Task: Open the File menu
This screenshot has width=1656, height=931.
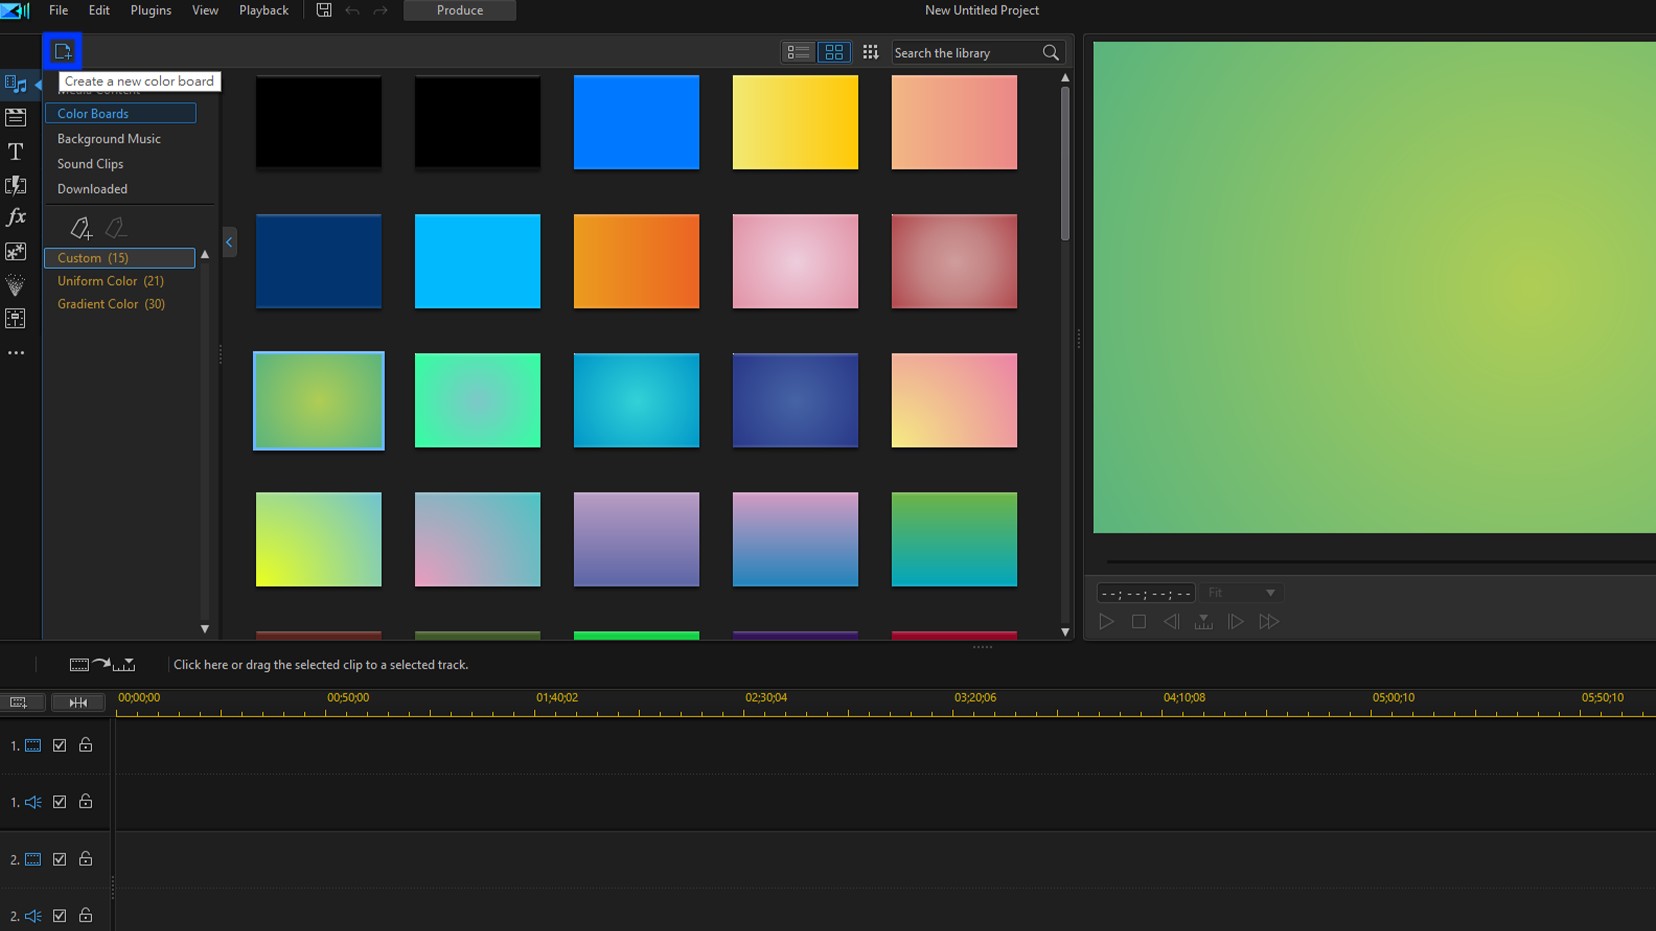Action: point(59,10)
